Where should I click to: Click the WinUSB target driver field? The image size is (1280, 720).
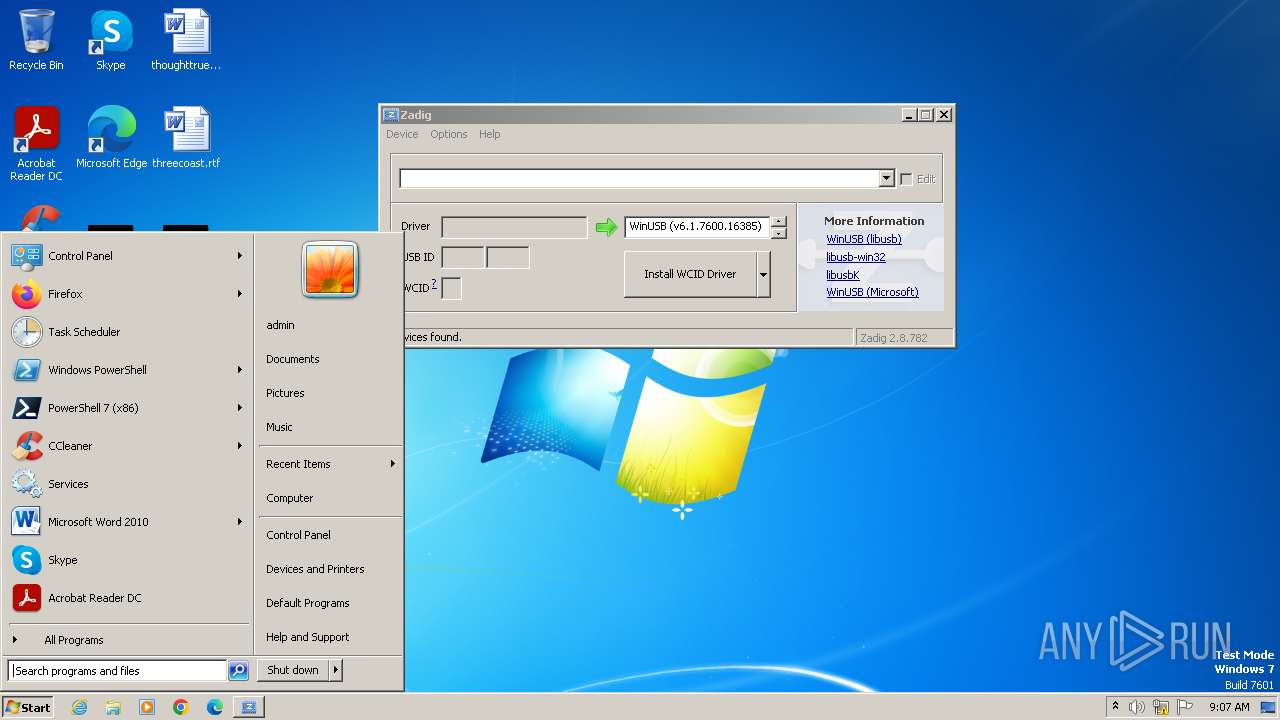(x=697, y=227)
